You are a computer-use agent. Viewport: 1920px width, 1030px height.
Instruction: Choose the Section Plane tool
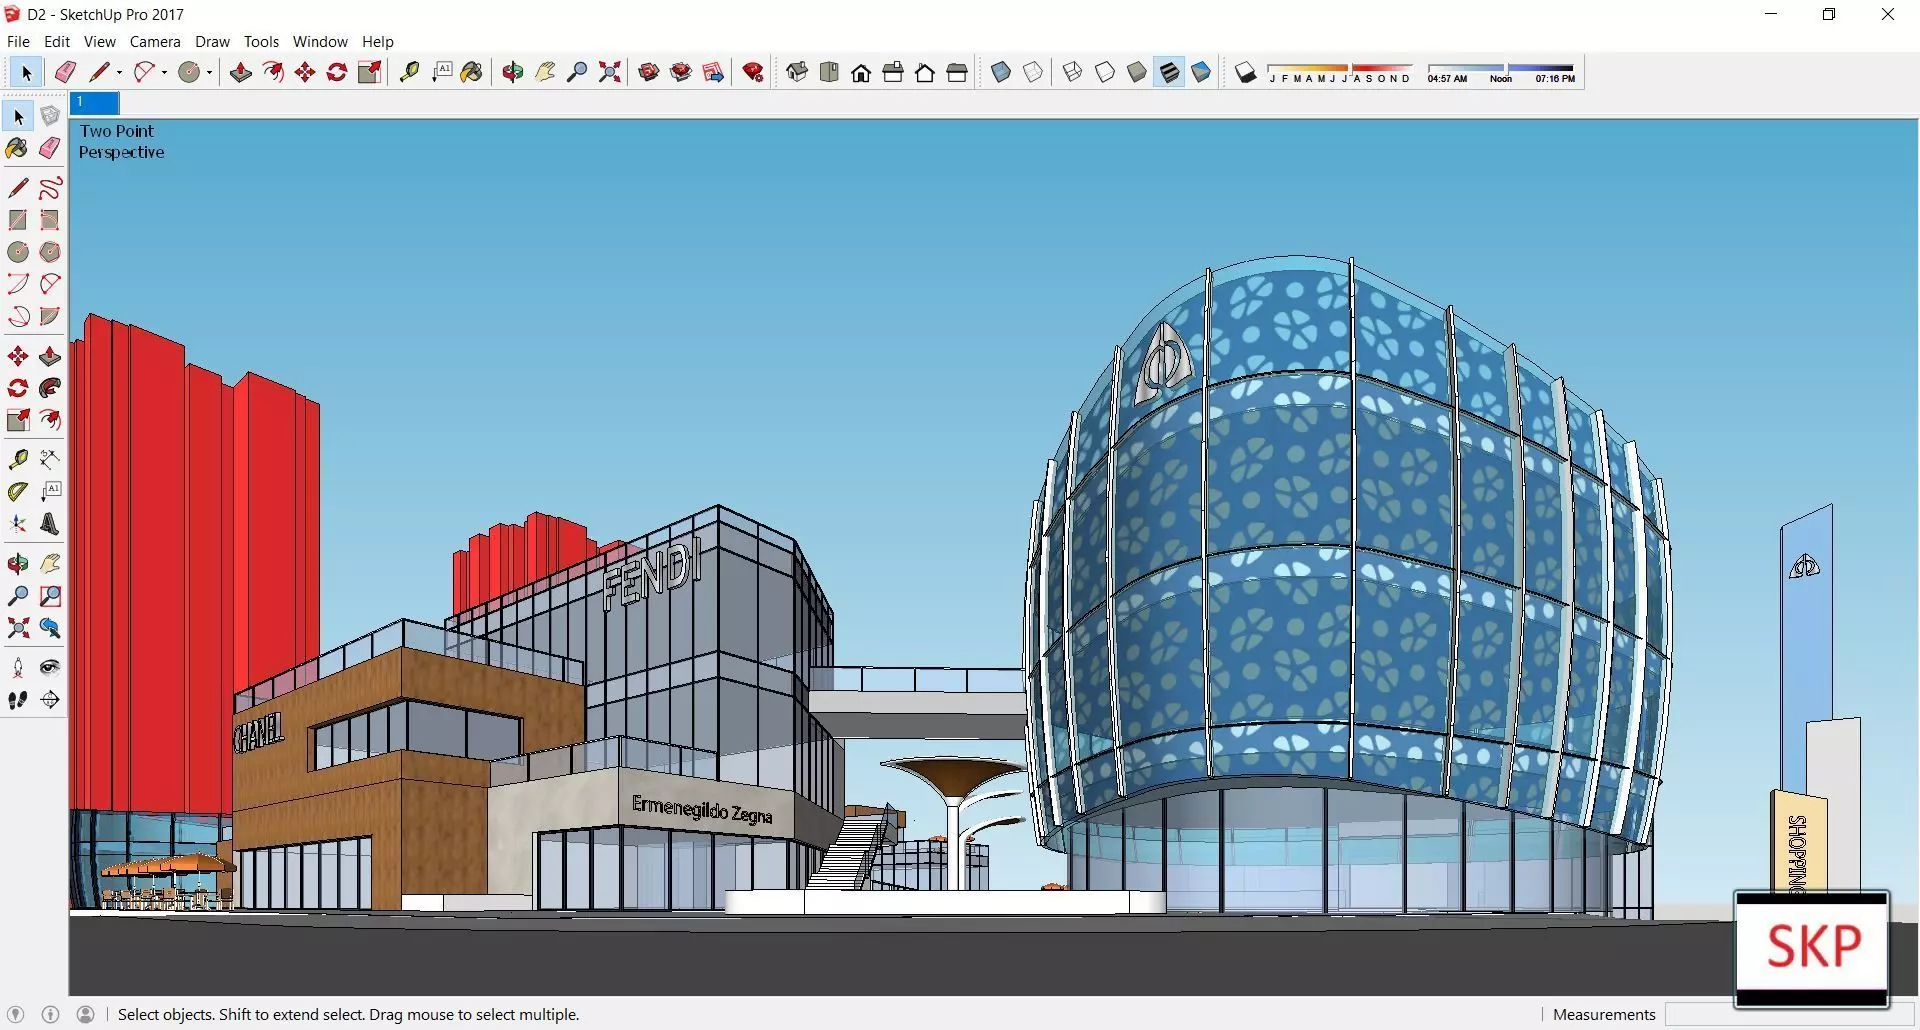[x=50, y=700]
